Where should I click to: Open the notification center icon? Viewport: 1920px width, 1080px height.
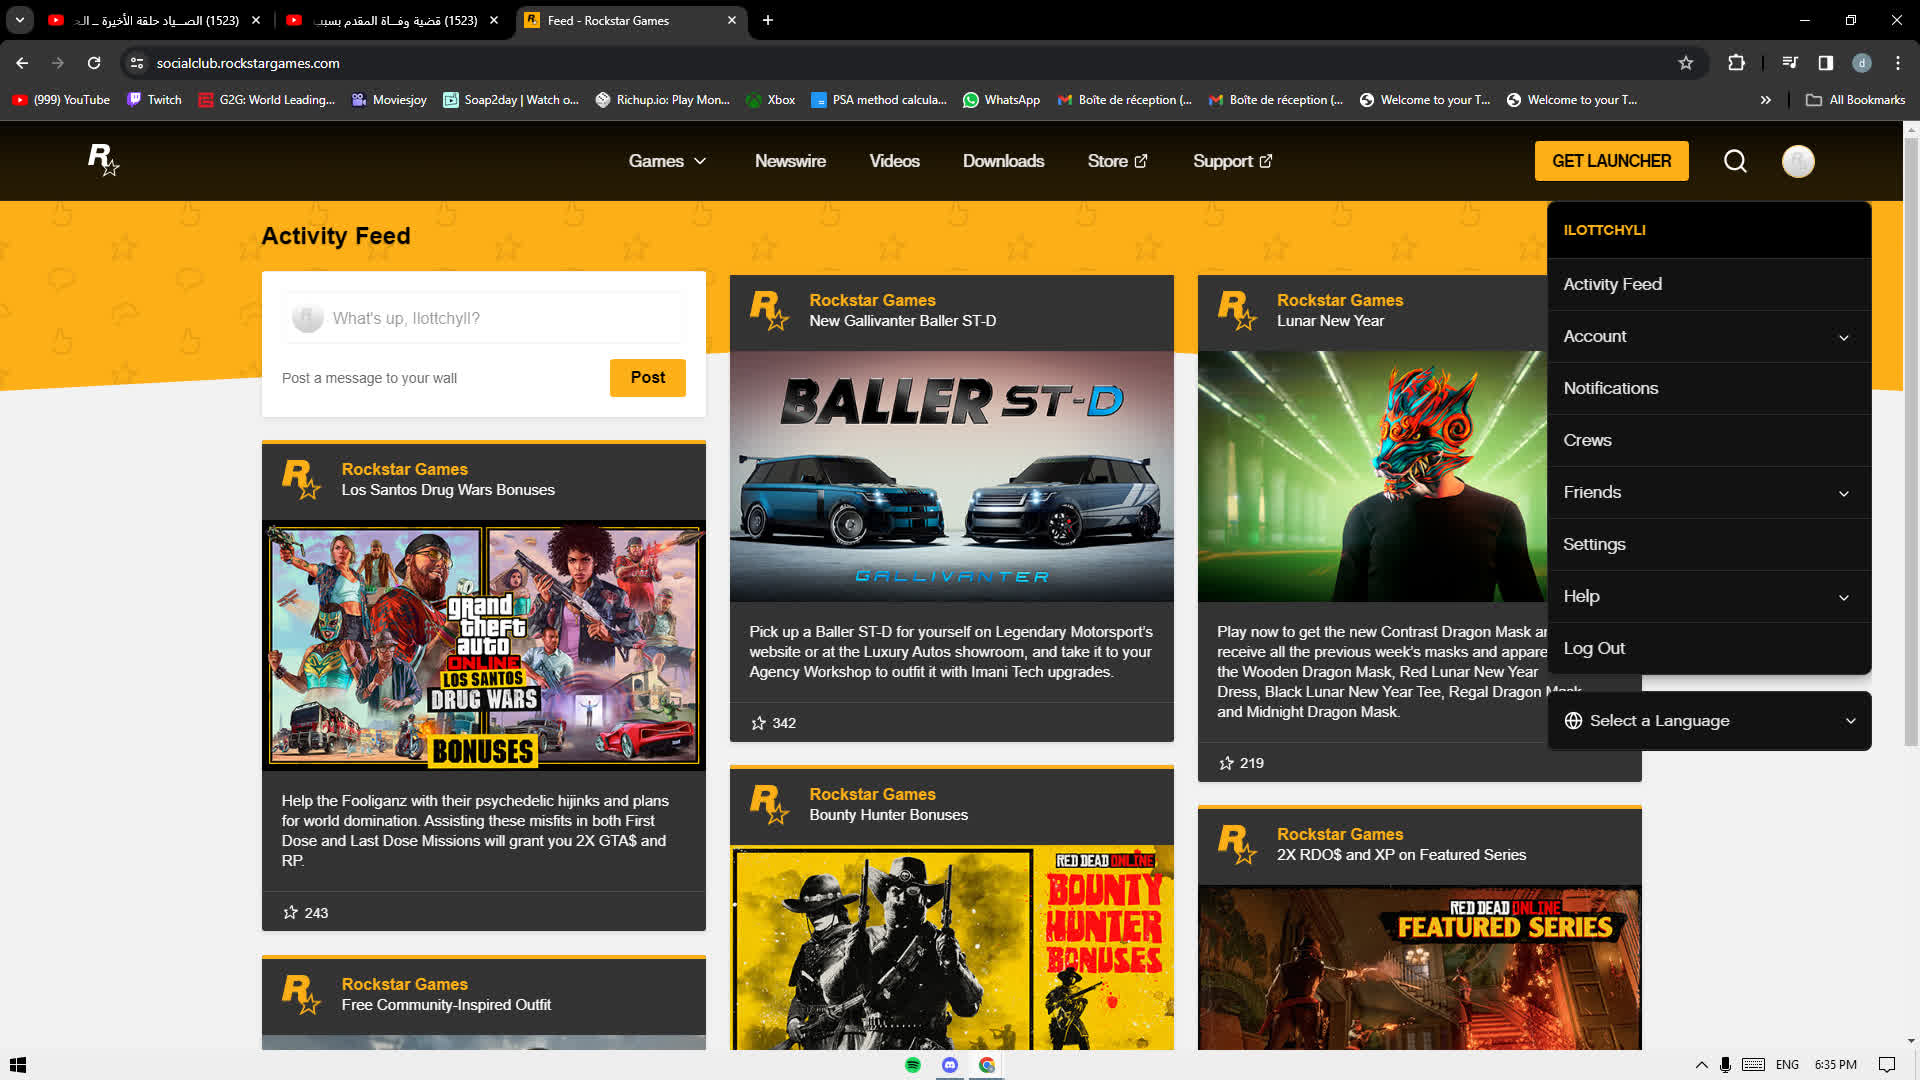[1887, 1065]
